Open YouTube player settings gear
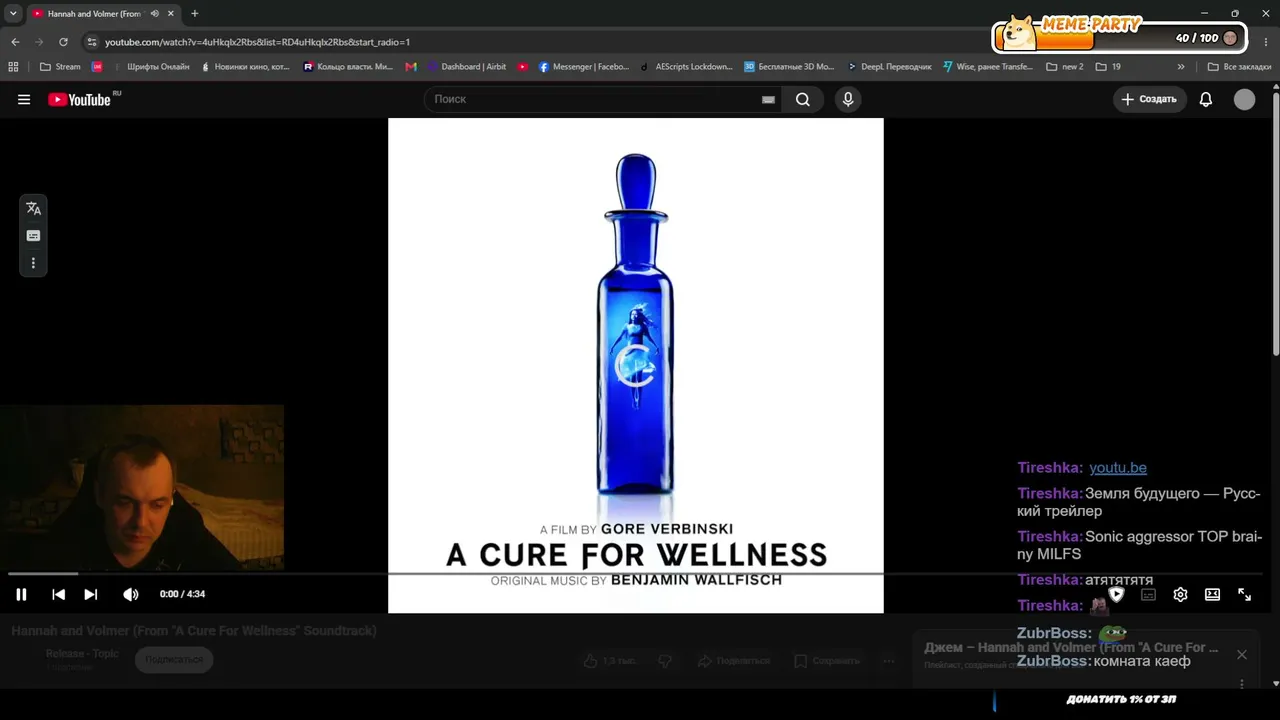 pyautogui.click(x=1180, y=594)
